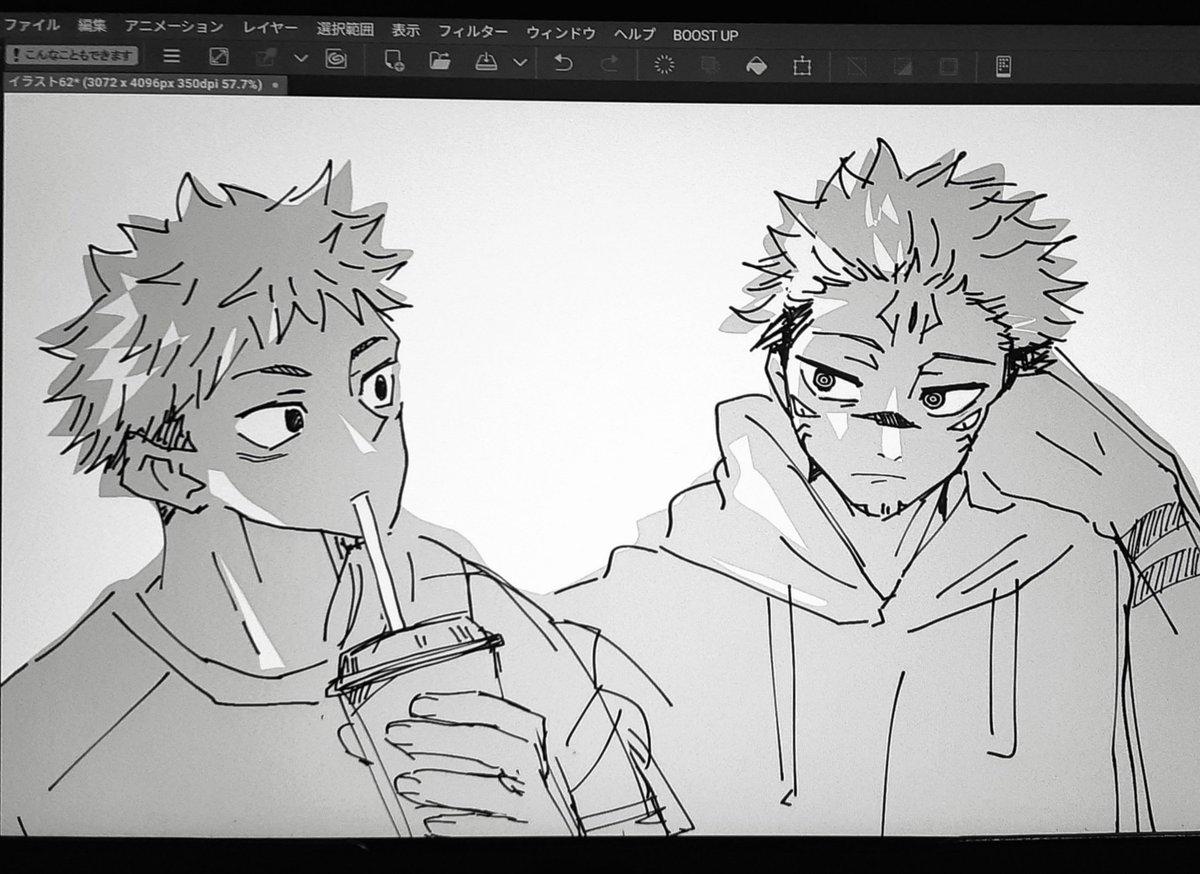Expand the Save options dropdown arrow
1200x874 pixels.
click(x=520, y=63)
